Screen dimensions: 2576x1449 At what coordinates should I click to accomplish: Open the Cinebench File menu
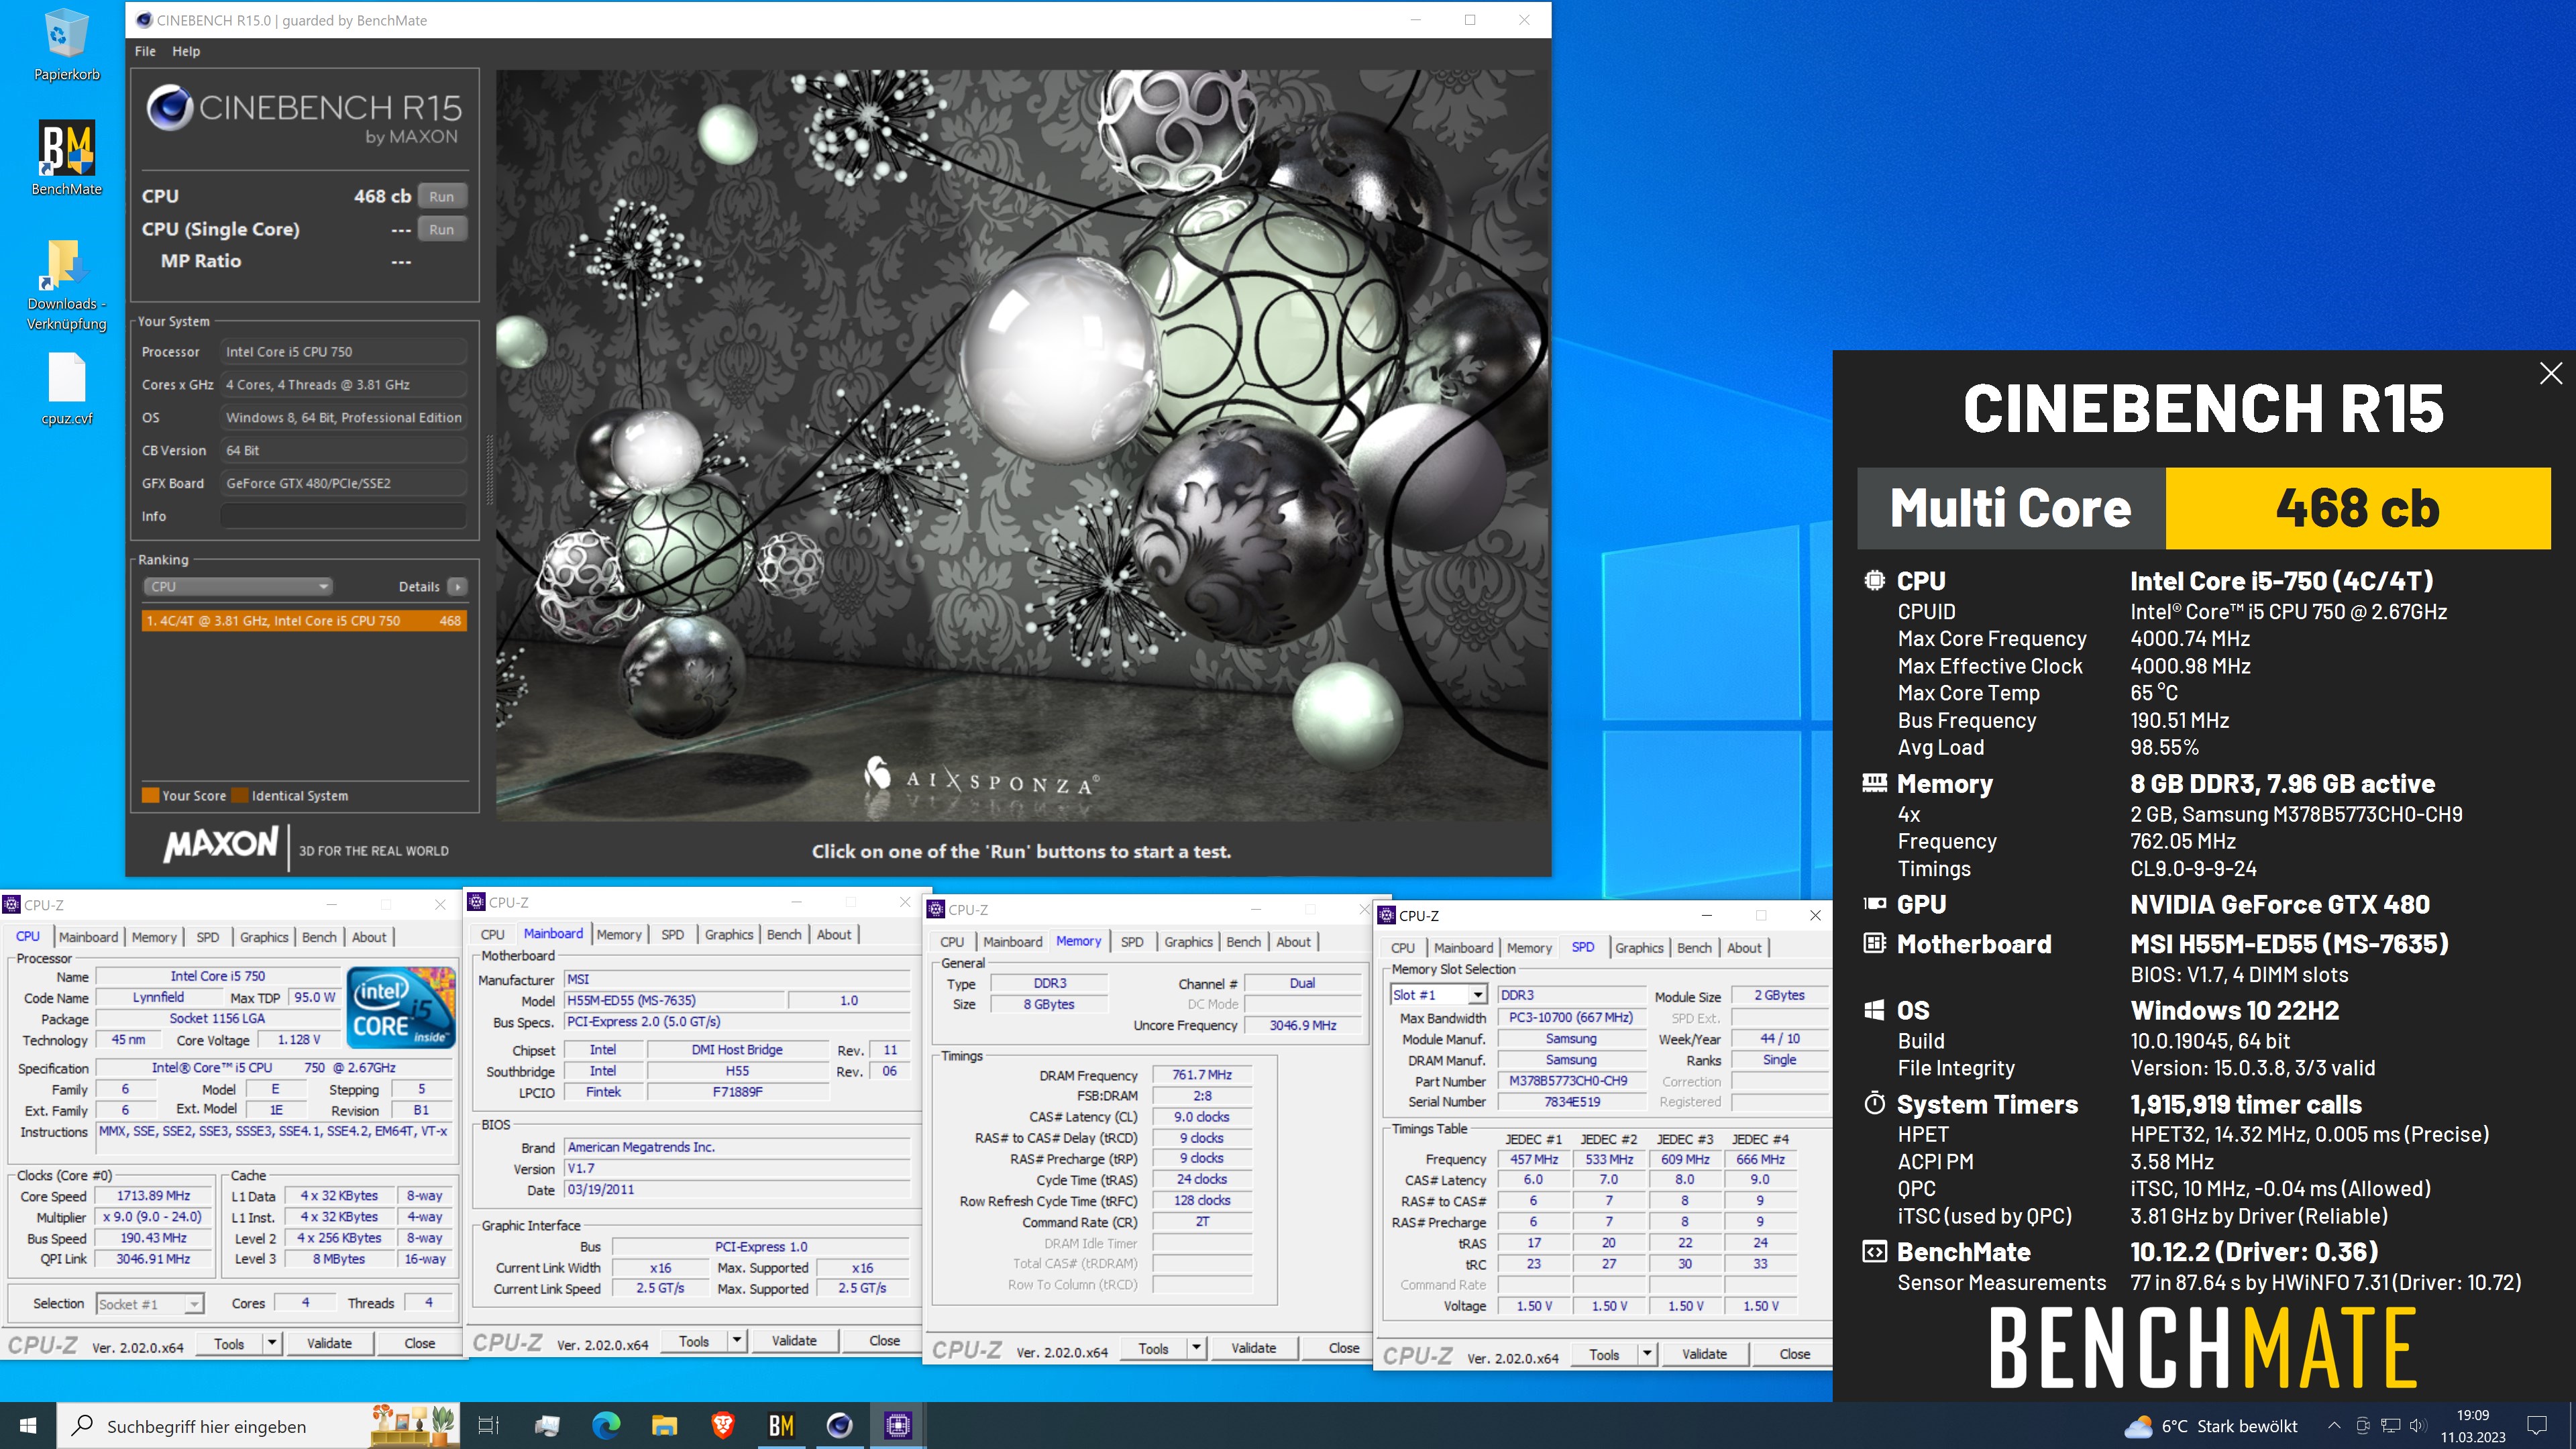click(145, 51)
